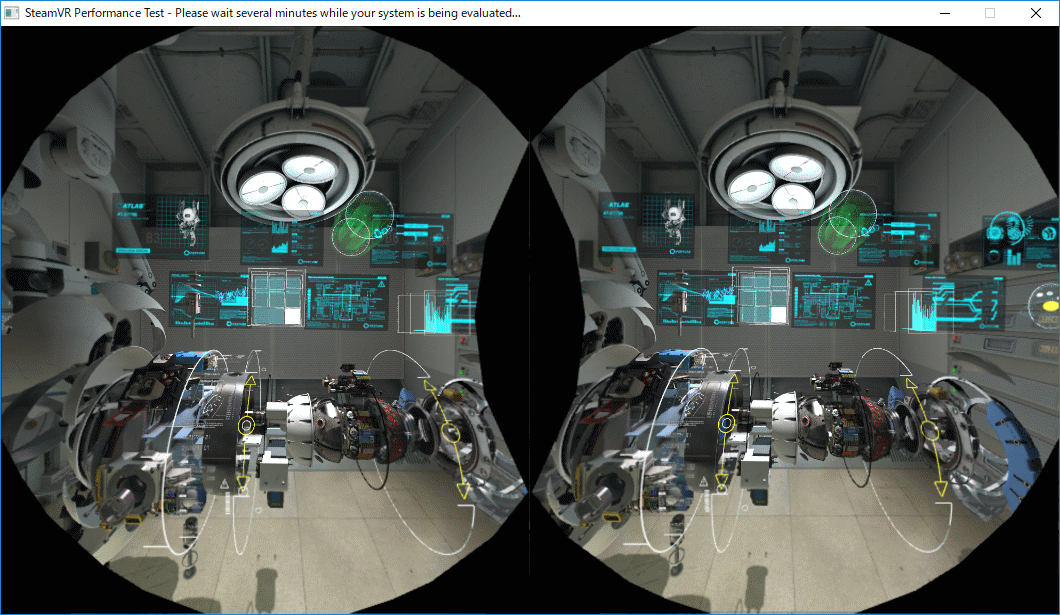This screenshot has height=615, width=1060.
Task: Click the green circular hologram in left eye view
Action: (x=362, y=224)
